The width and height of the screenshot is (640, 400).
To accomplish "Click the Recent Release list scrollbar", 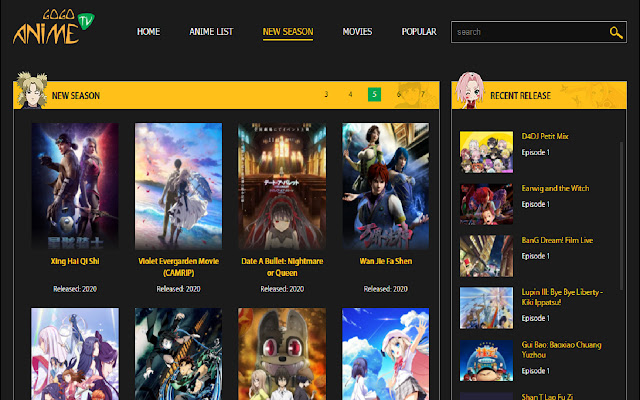I will pyautogui.click(x=621, y=216).
